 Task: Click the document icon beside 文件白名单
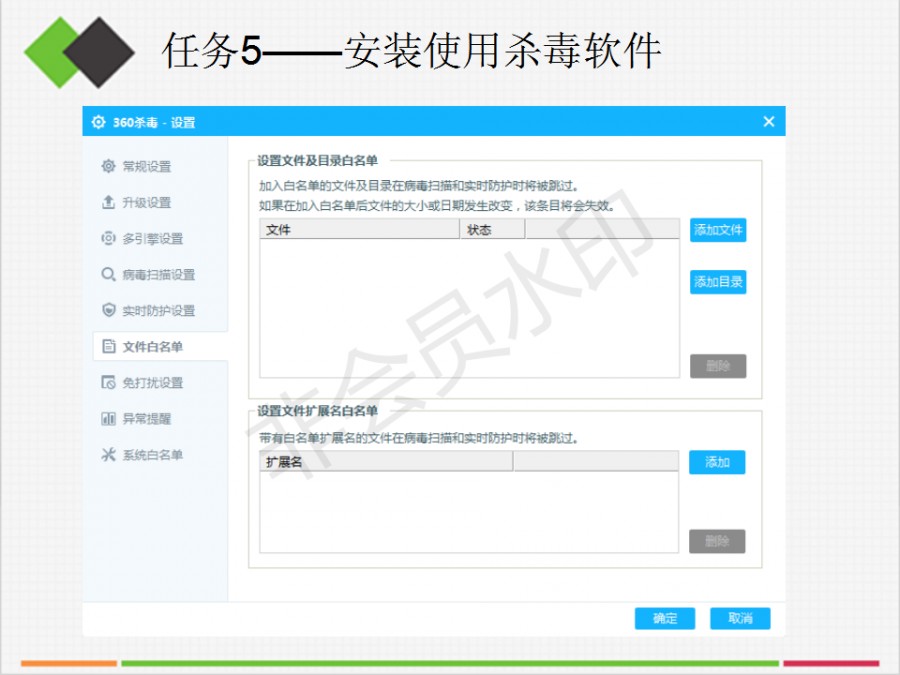tap(109, 347)
